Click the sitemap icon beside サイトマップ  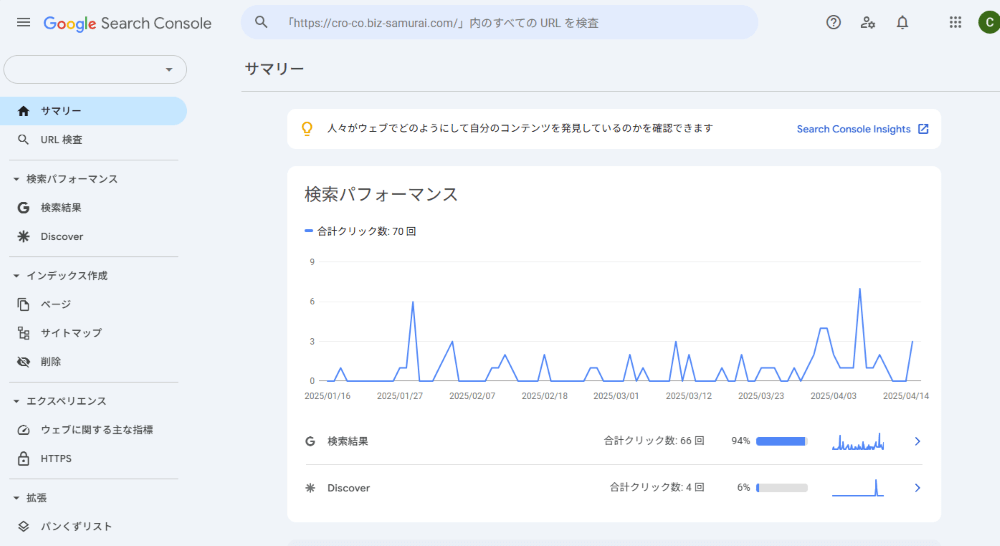[x=24, y=333]
